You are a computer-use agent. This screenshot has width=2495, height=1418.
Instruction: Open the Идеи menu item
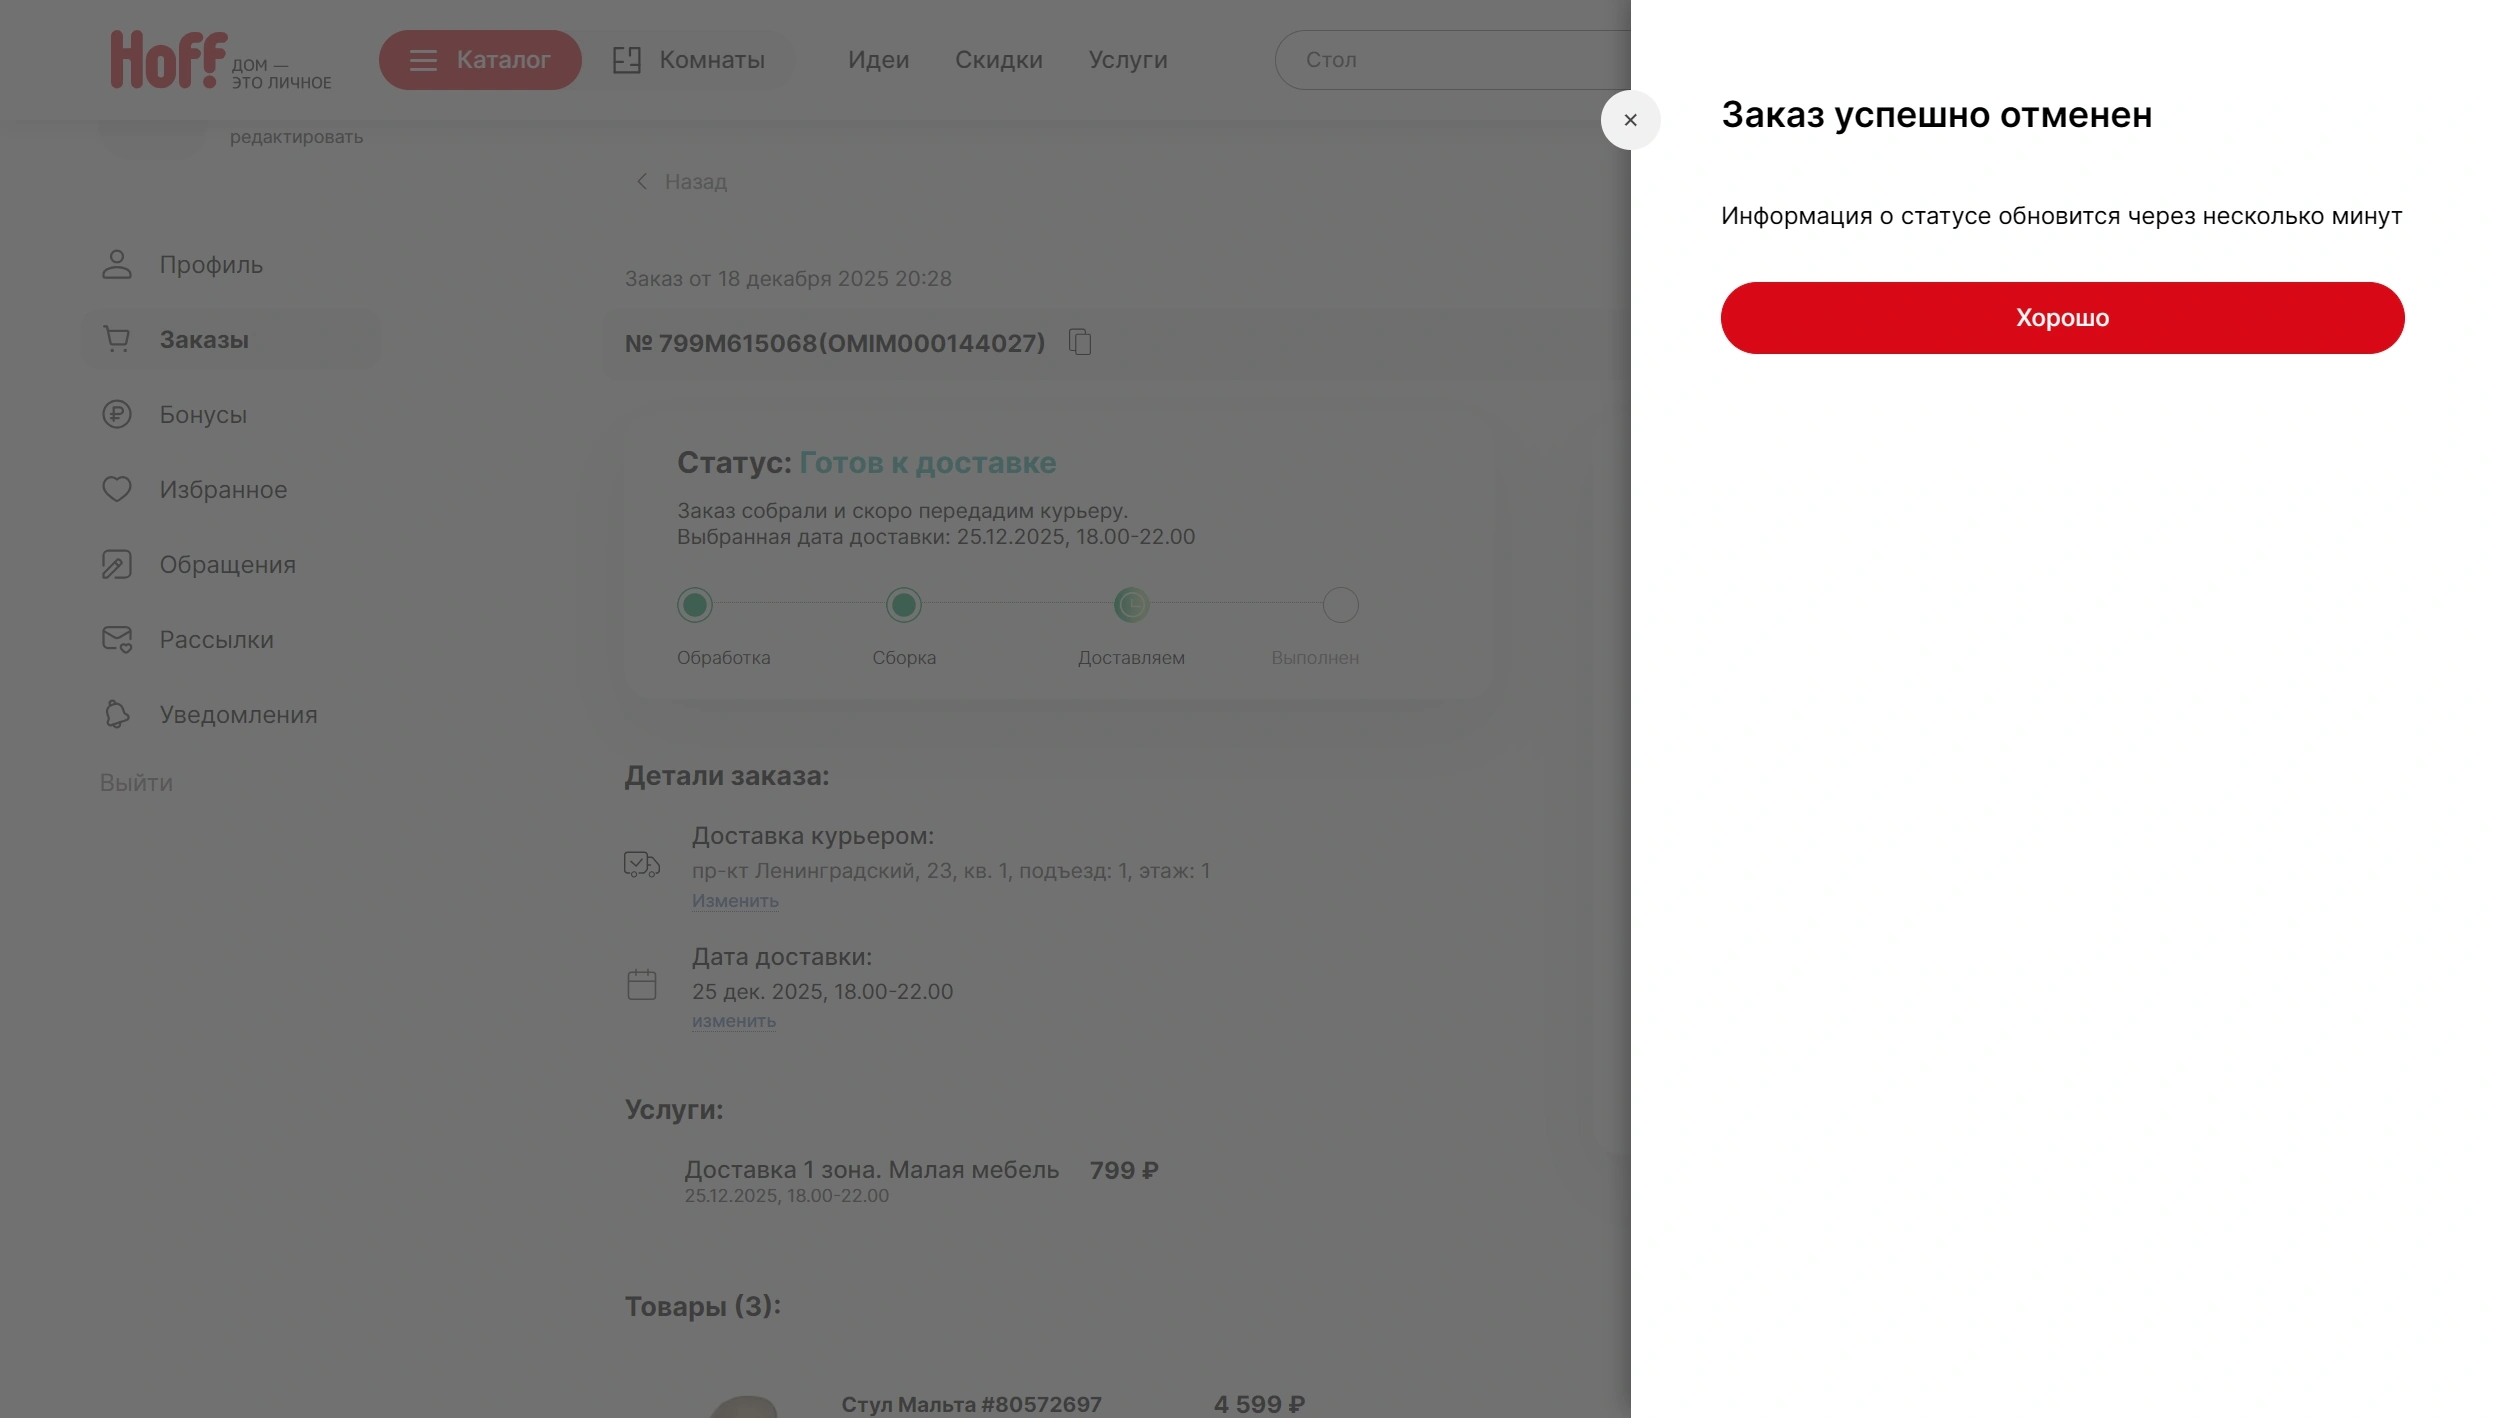tap(878, 60)
